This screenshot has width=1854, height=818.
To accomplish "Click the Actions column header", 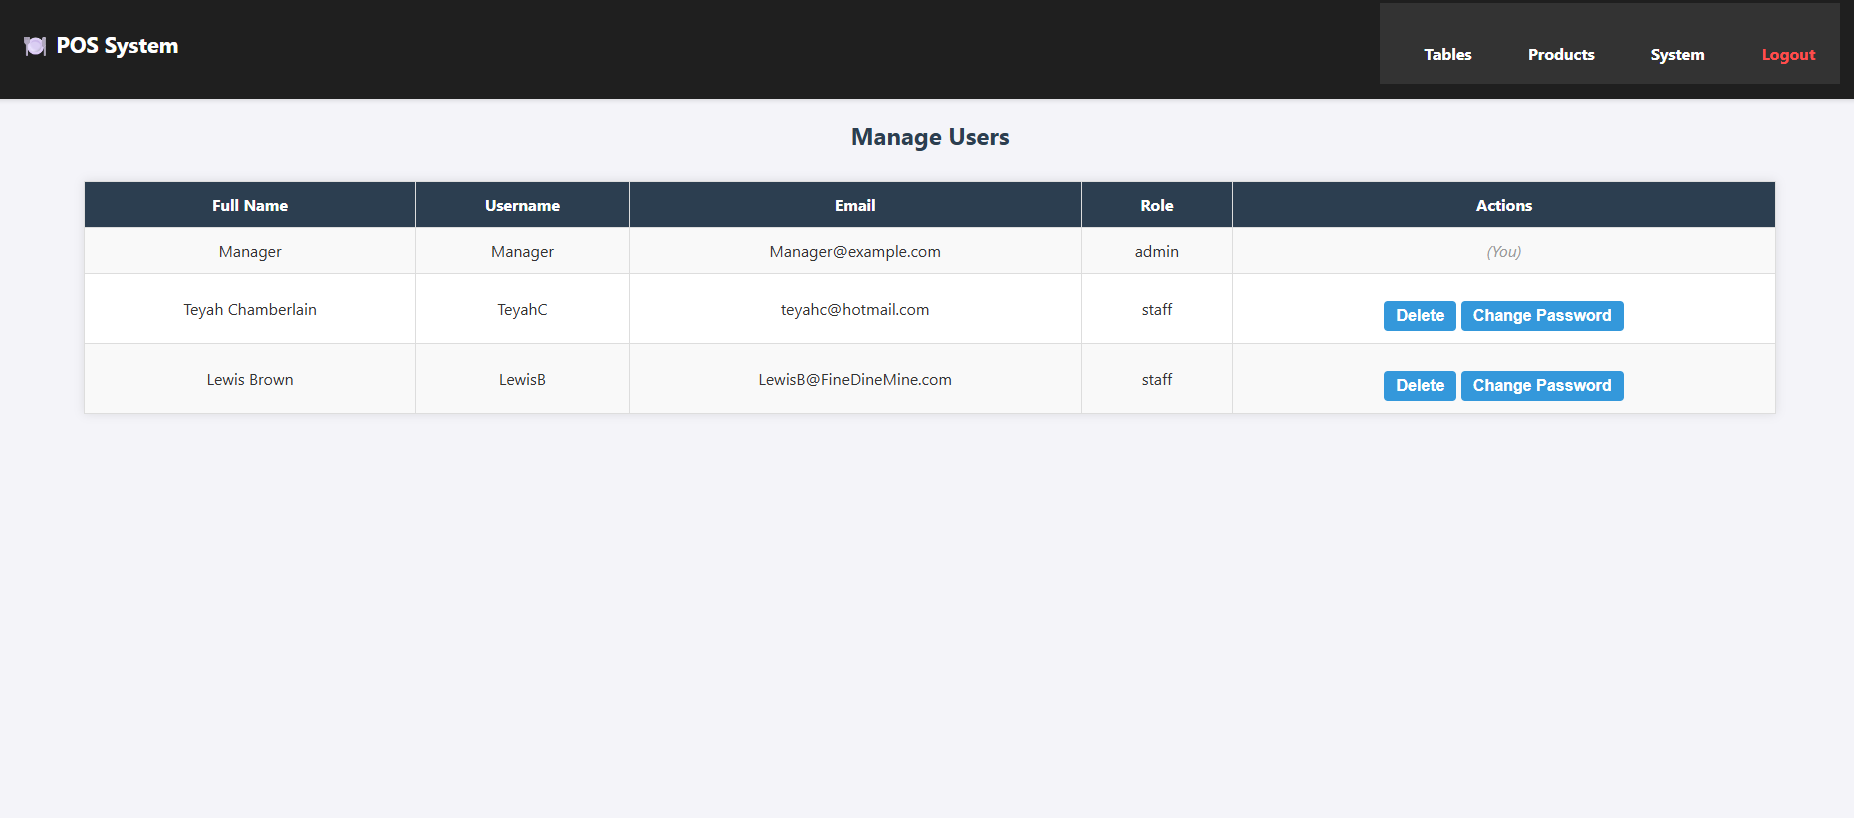I will tap(1503, 206).
